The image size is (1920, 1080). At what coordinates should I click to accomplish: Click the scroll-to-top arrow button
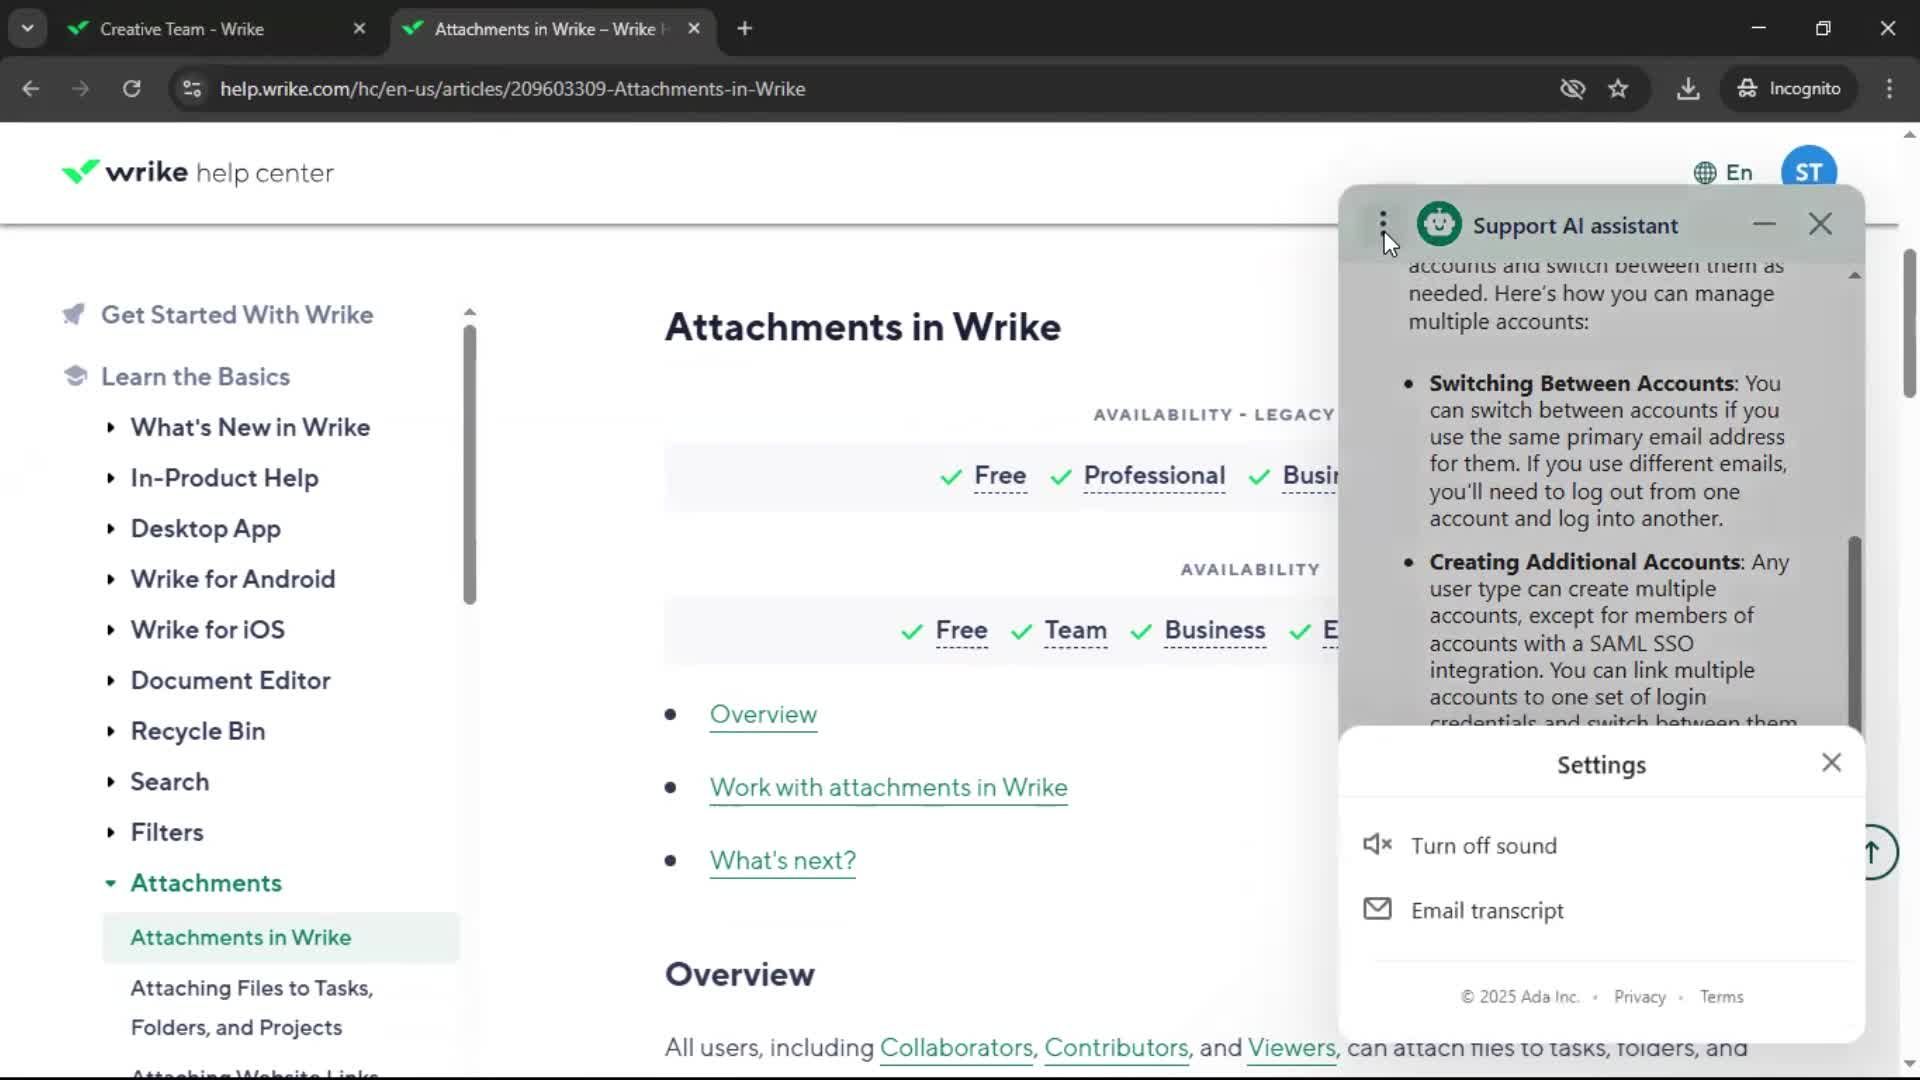(x=1873, y=852)
